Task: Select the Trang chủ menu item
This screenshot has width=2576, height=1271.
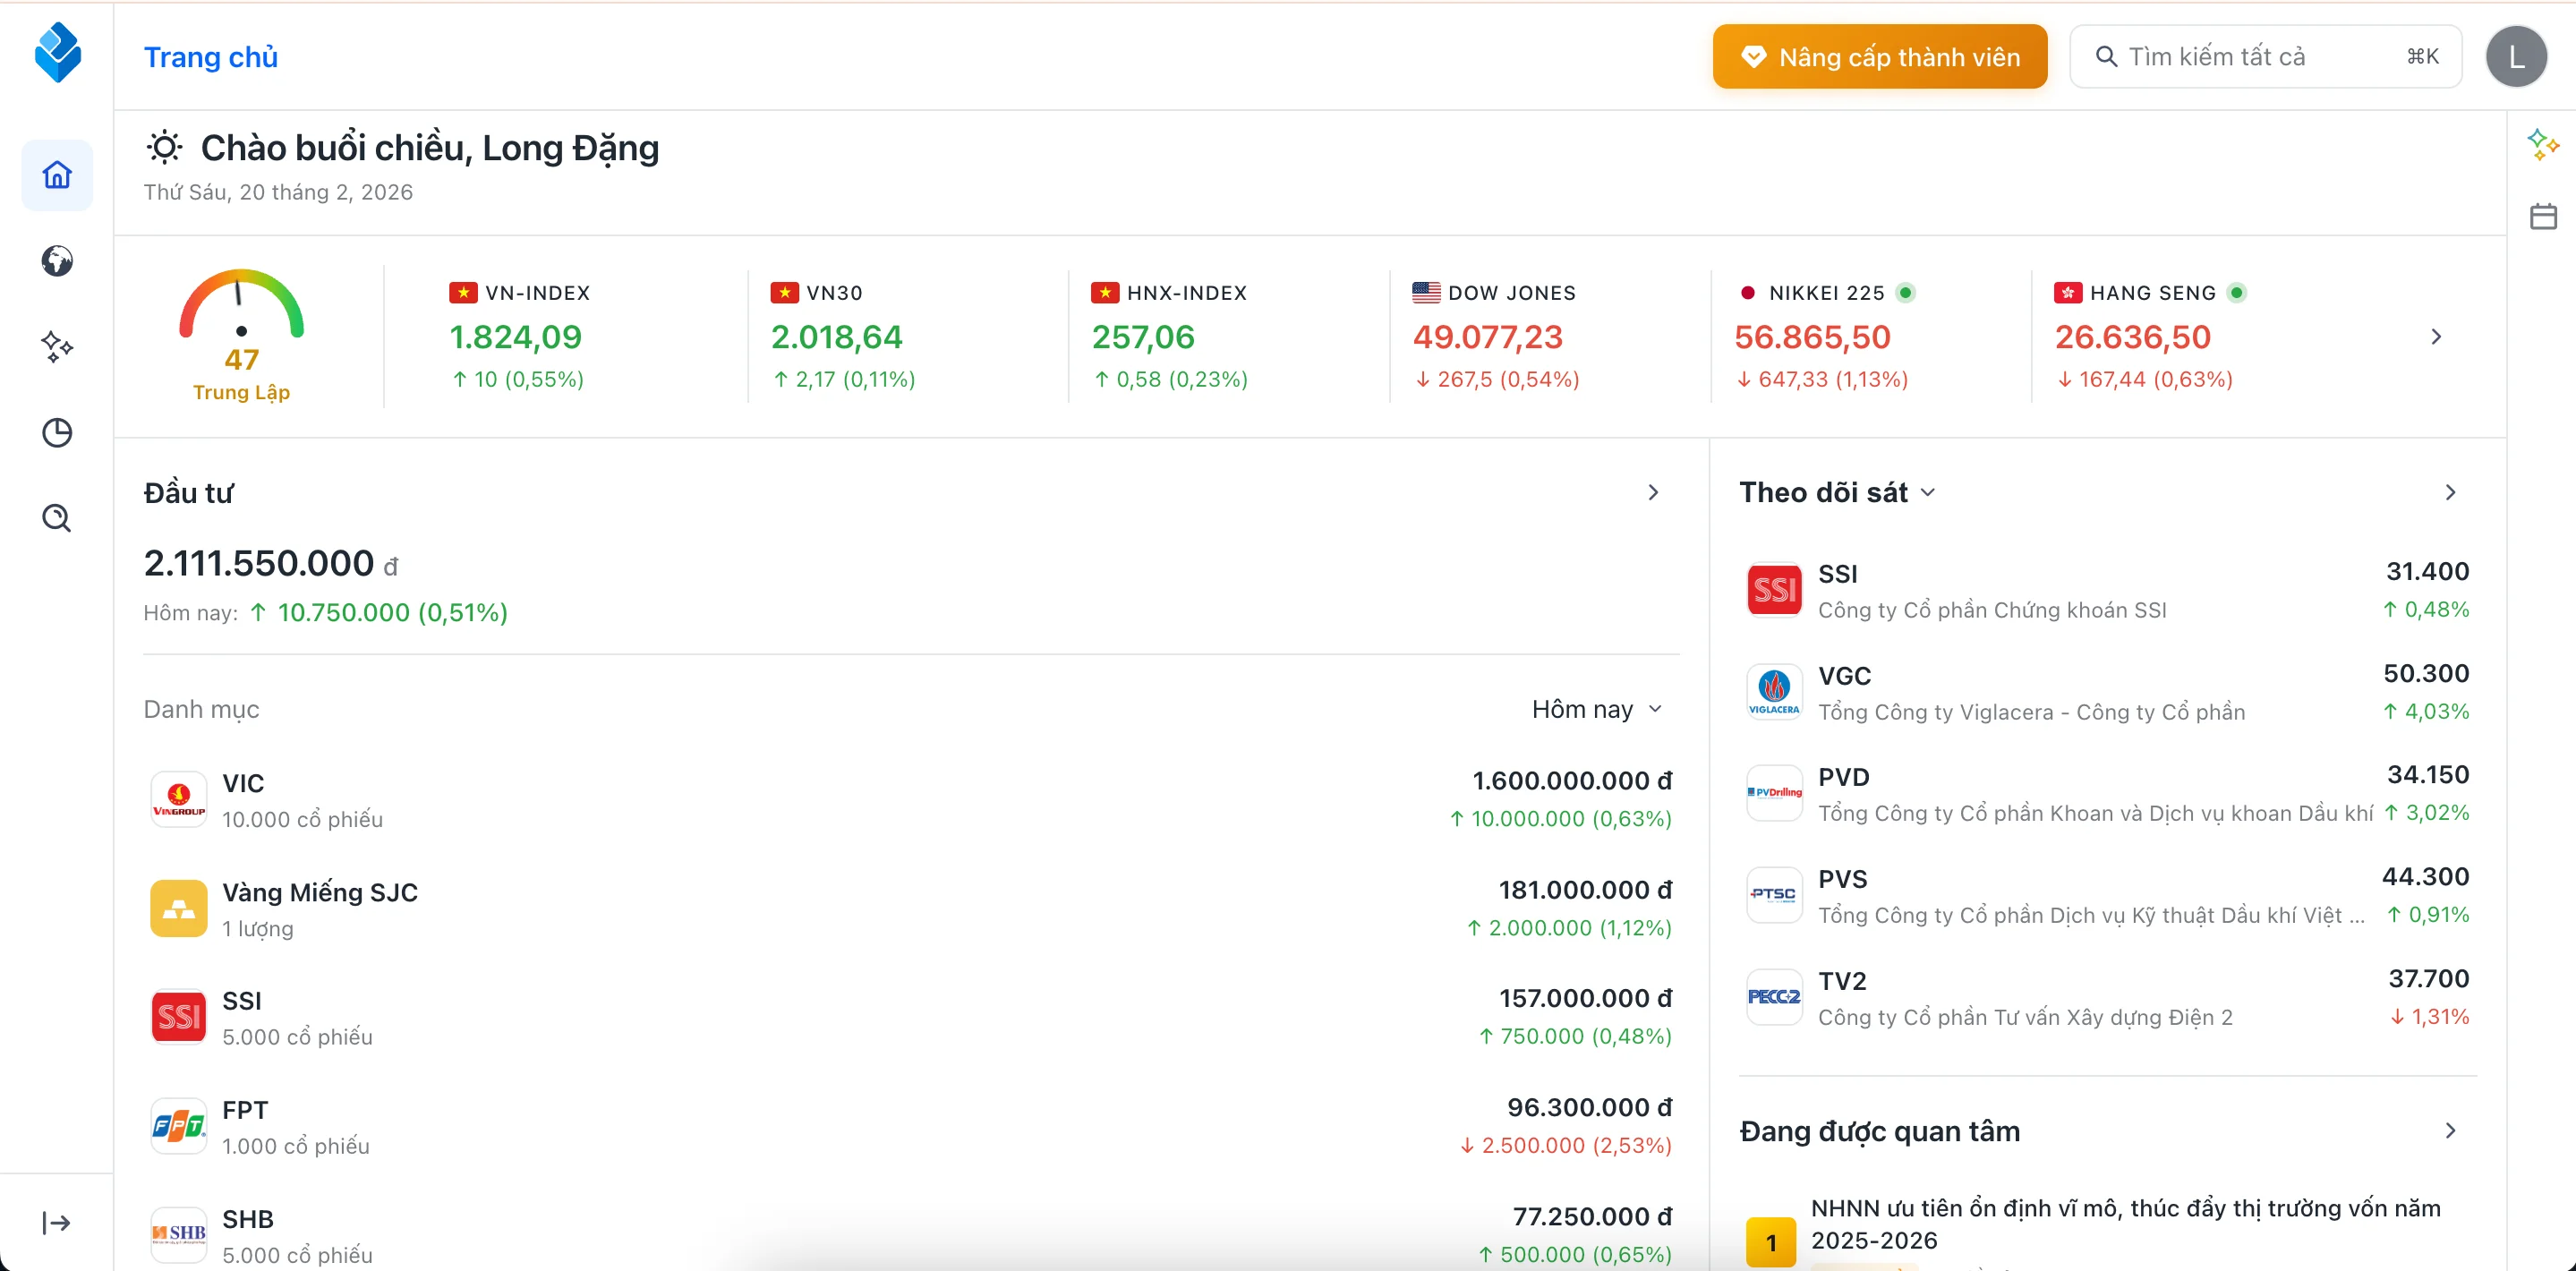Action: click(x=210, y=56)
